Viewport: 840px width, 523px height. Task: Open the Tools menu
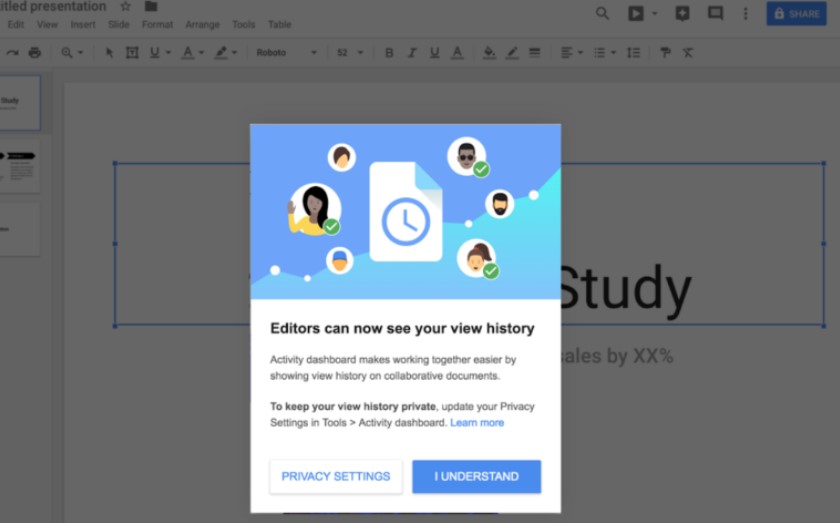(243, 25)
